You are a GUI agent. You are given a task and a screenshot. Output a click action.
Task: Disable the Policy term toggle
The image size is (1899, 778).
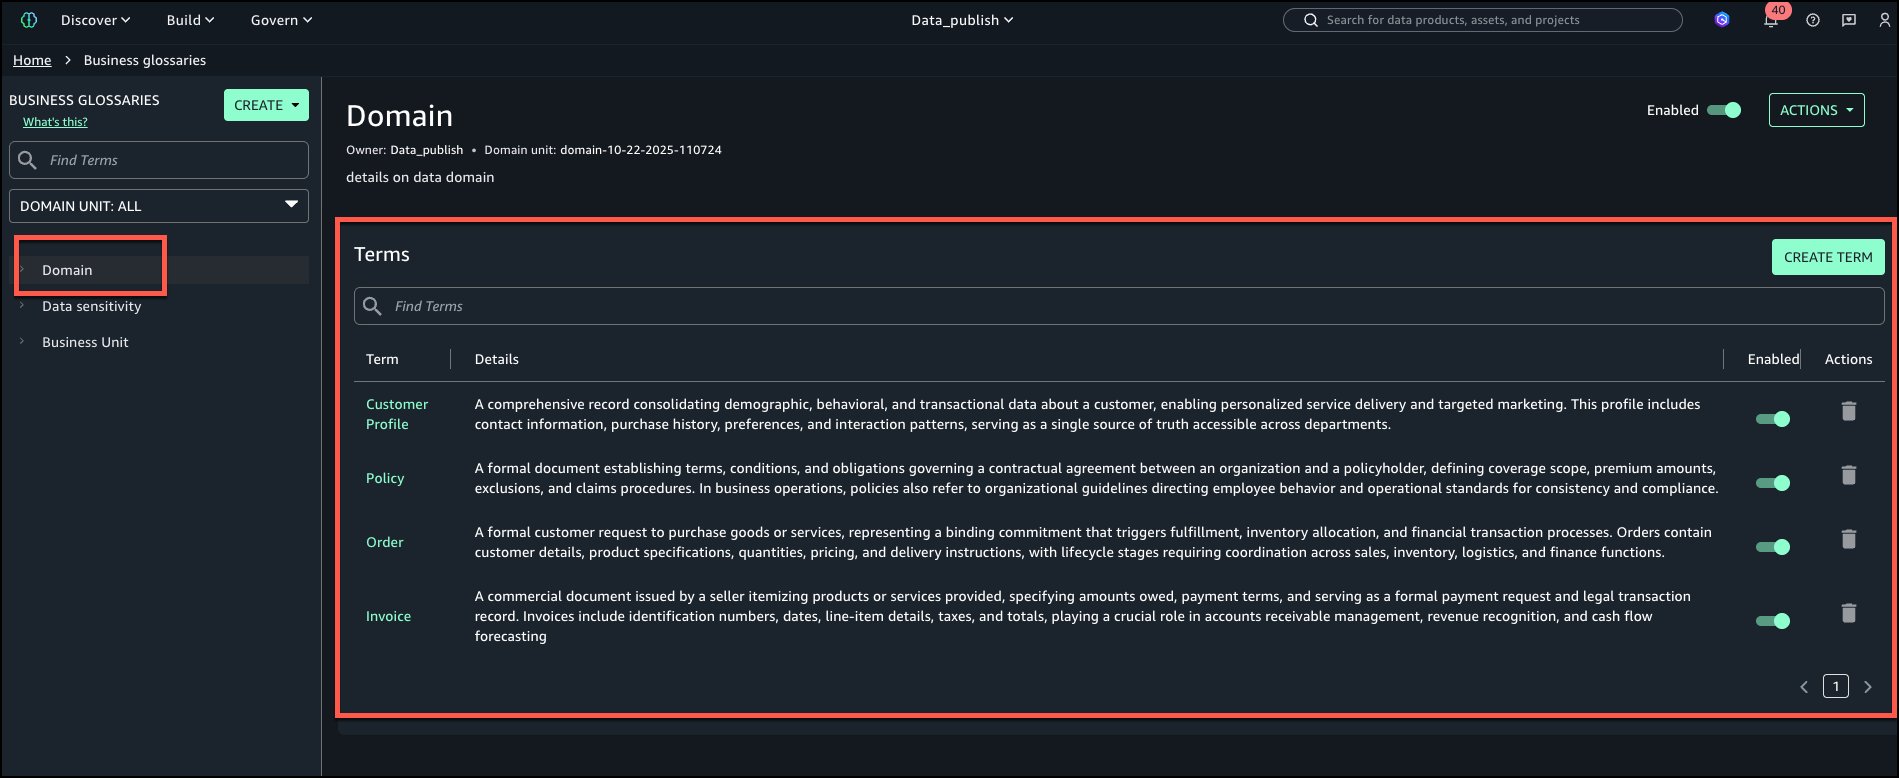[x=1773, y=483]
